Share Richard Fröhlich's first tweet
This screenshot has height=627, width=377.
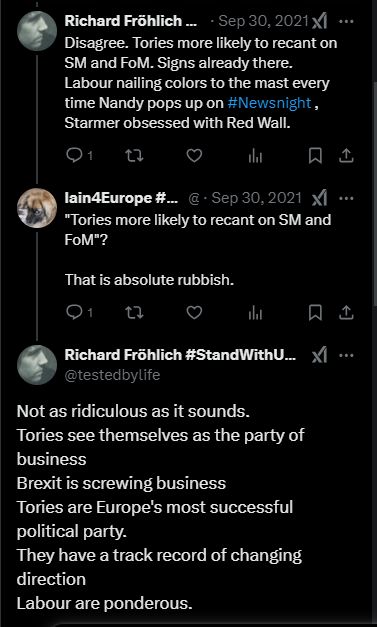pos(346,156)
